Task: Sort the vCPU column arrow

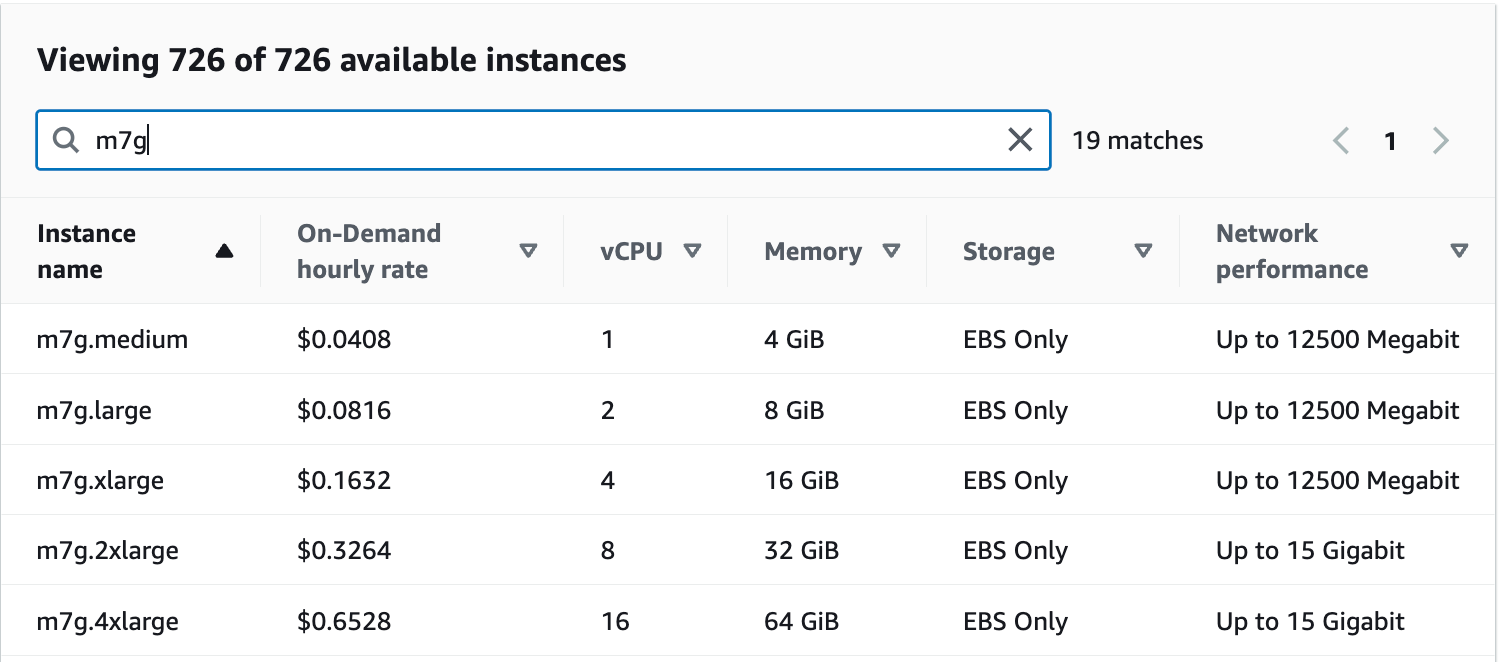Action: pyautogui.click(x=692, y=252)
